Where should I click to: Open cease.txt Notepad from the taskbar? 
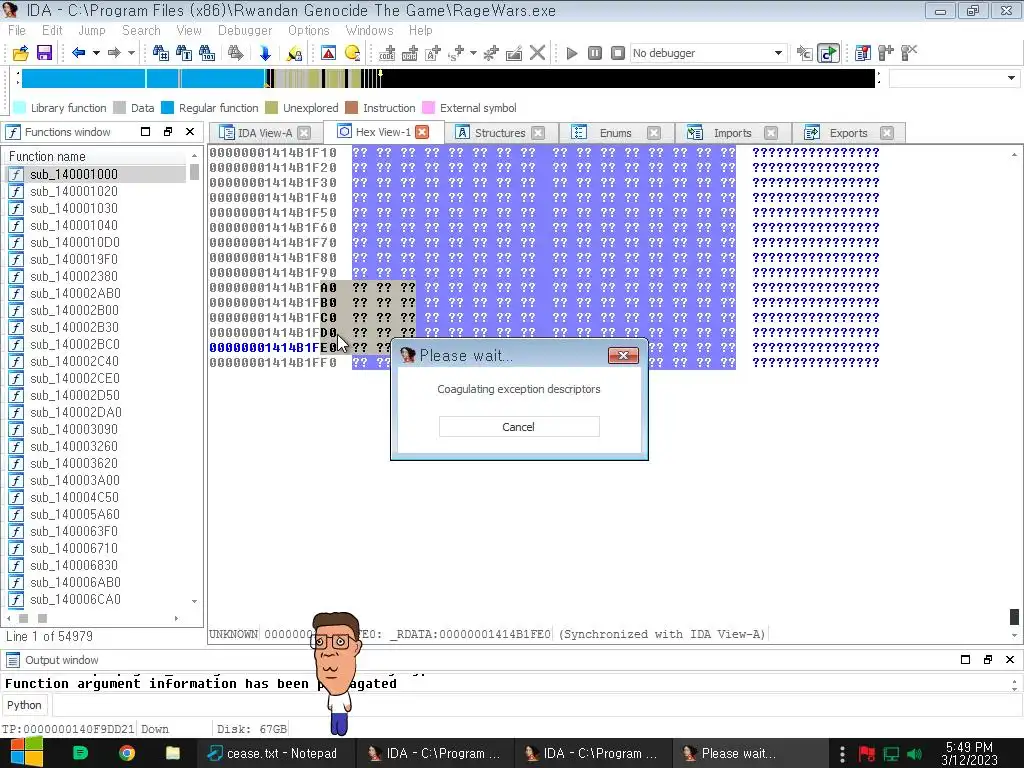click(274, 753)
